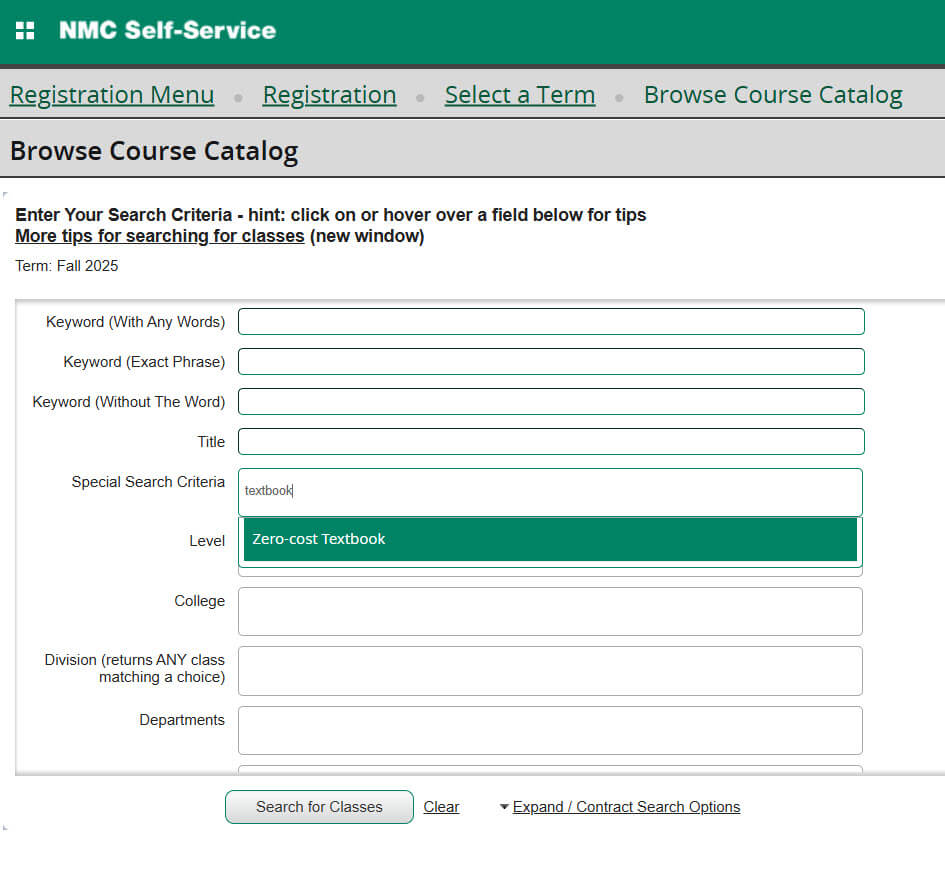
Task: Open the Registration breadcrumb link
Action: [x=329, y=94]
